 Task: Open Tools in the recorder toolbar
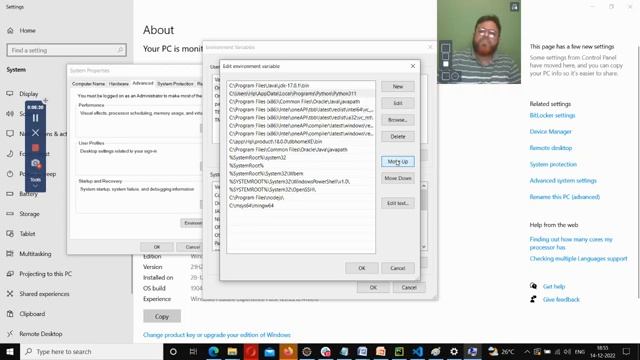tap(36, 180)
